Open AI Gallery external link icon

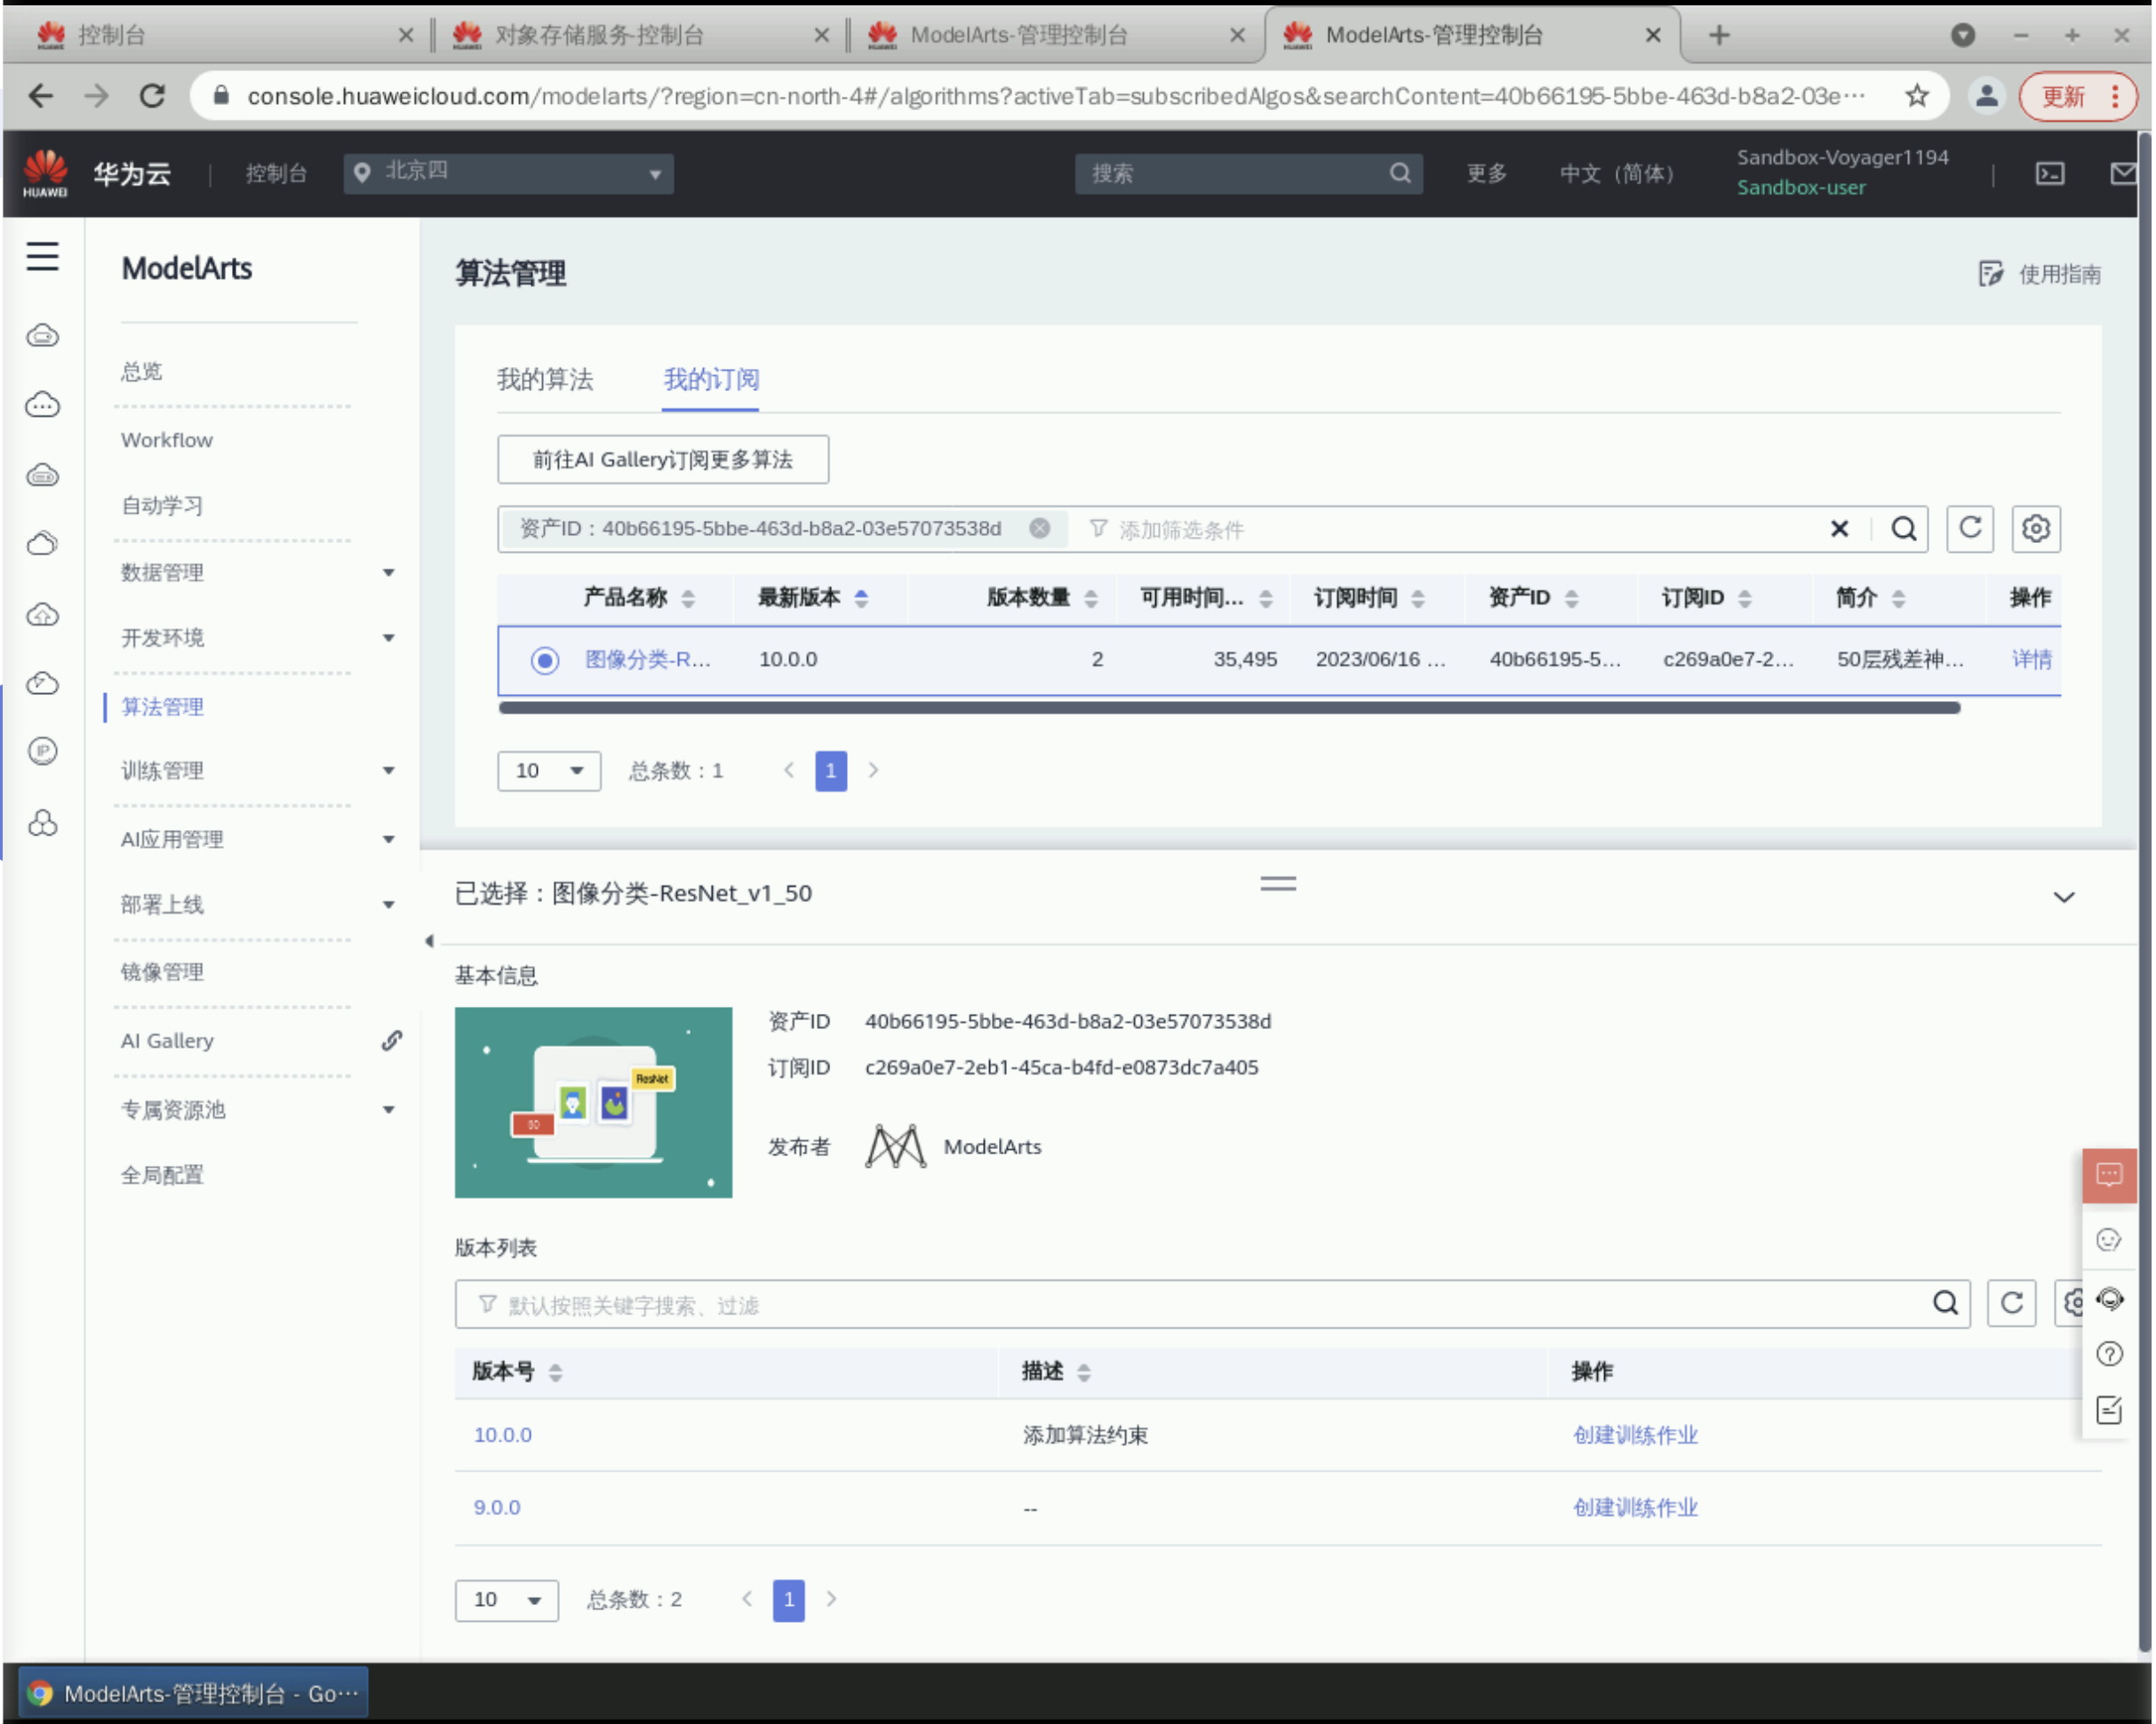(x=392, y=1041)
